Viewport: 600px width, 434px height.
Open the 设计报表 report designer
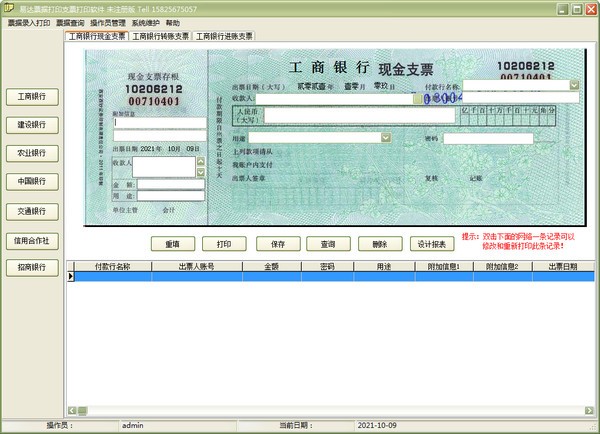(432, 244)
